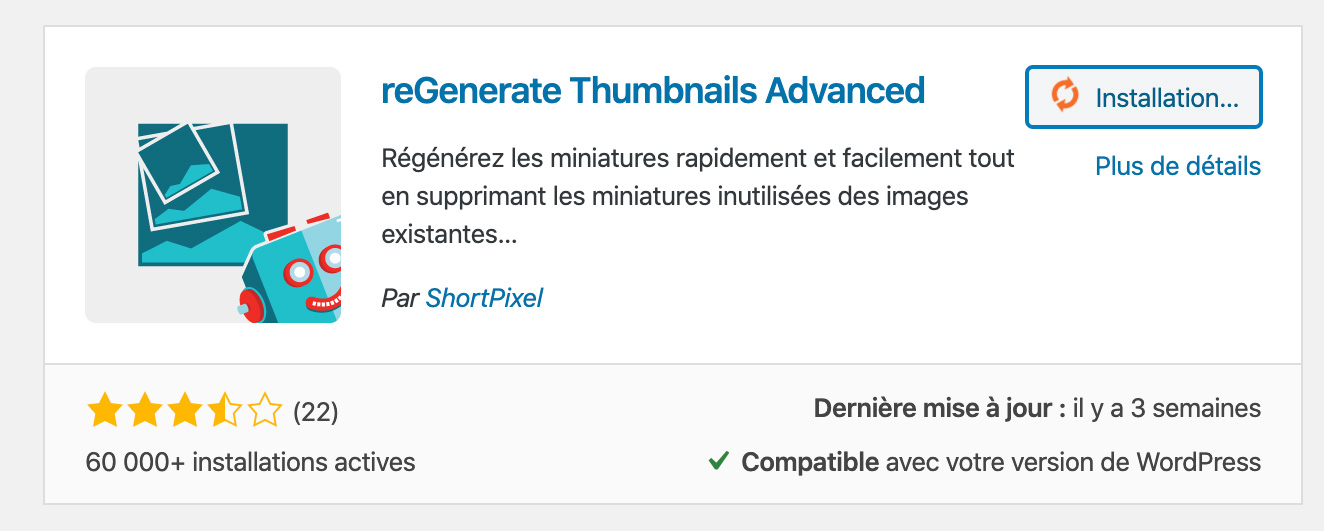
Task: Click the bold Compatible label
Action: 810,462
